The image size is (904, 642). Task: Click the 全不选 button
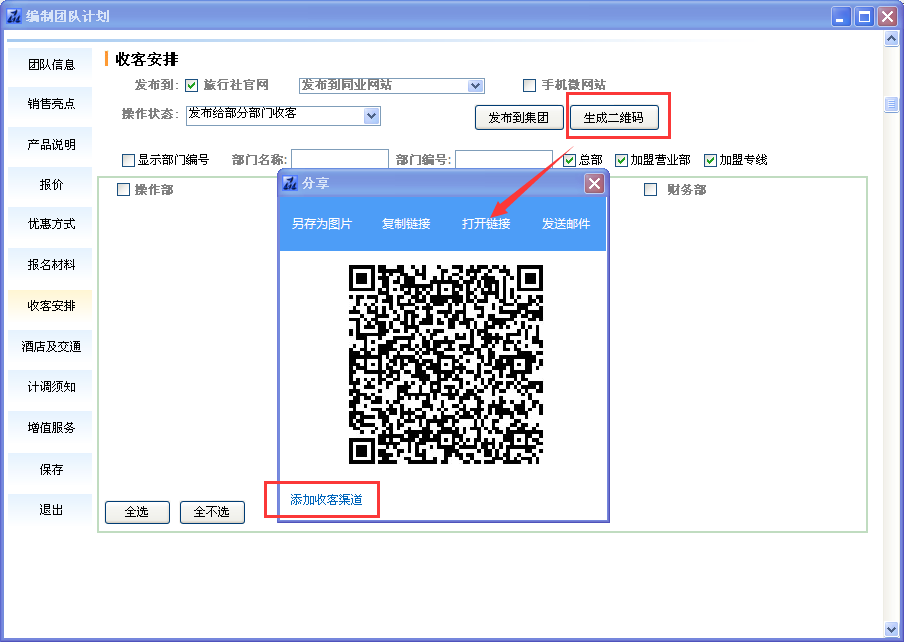(x=212, y=512)
